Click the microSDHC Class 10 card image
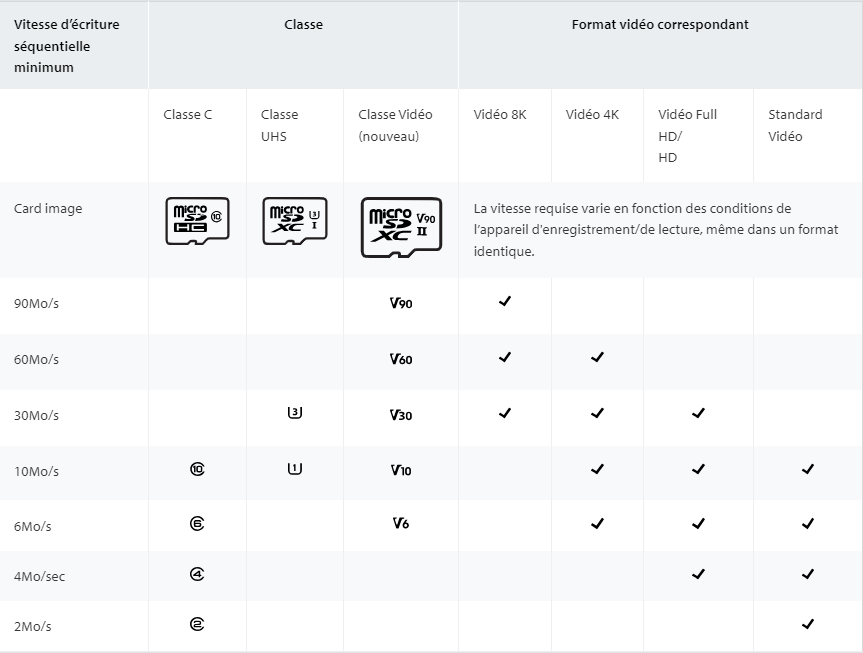This screenshot has width=863, height=653. coord(197,221)
